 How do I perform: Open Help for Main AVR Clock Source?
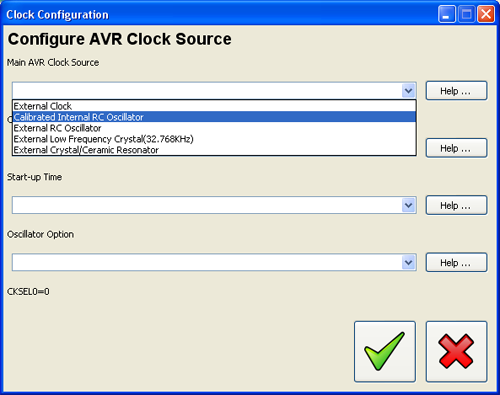tap(456, 91)
